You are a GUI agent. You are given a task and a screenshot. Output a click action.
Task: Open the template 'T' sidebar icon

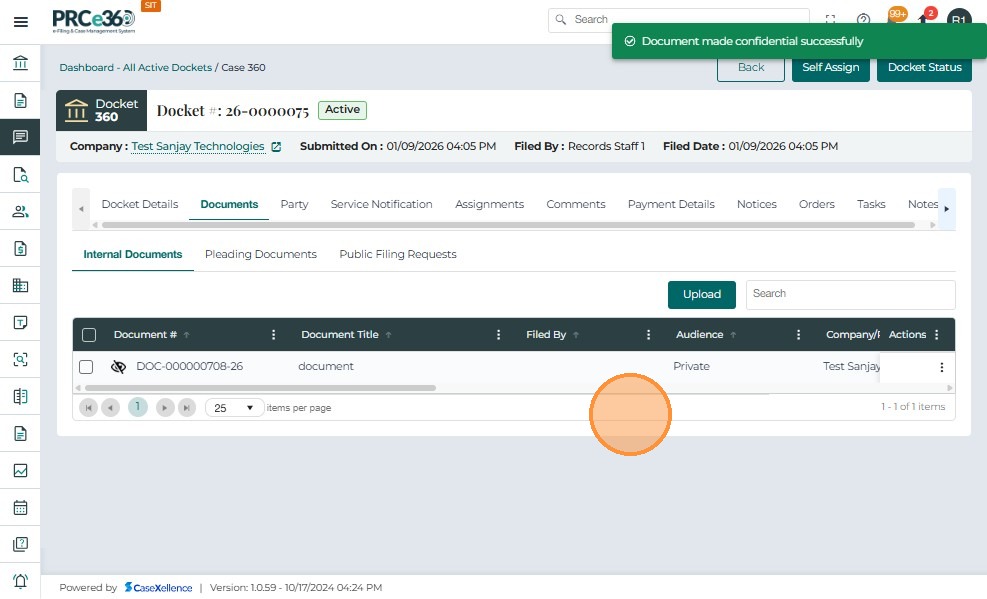[20, 322]
